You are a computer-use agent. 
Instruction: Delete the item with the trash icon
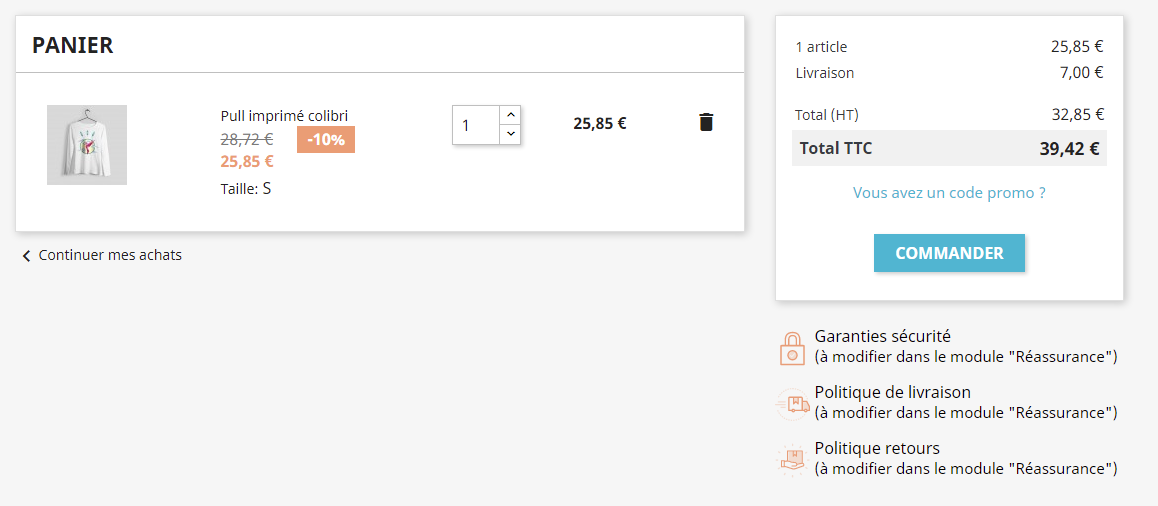(706, 122)
